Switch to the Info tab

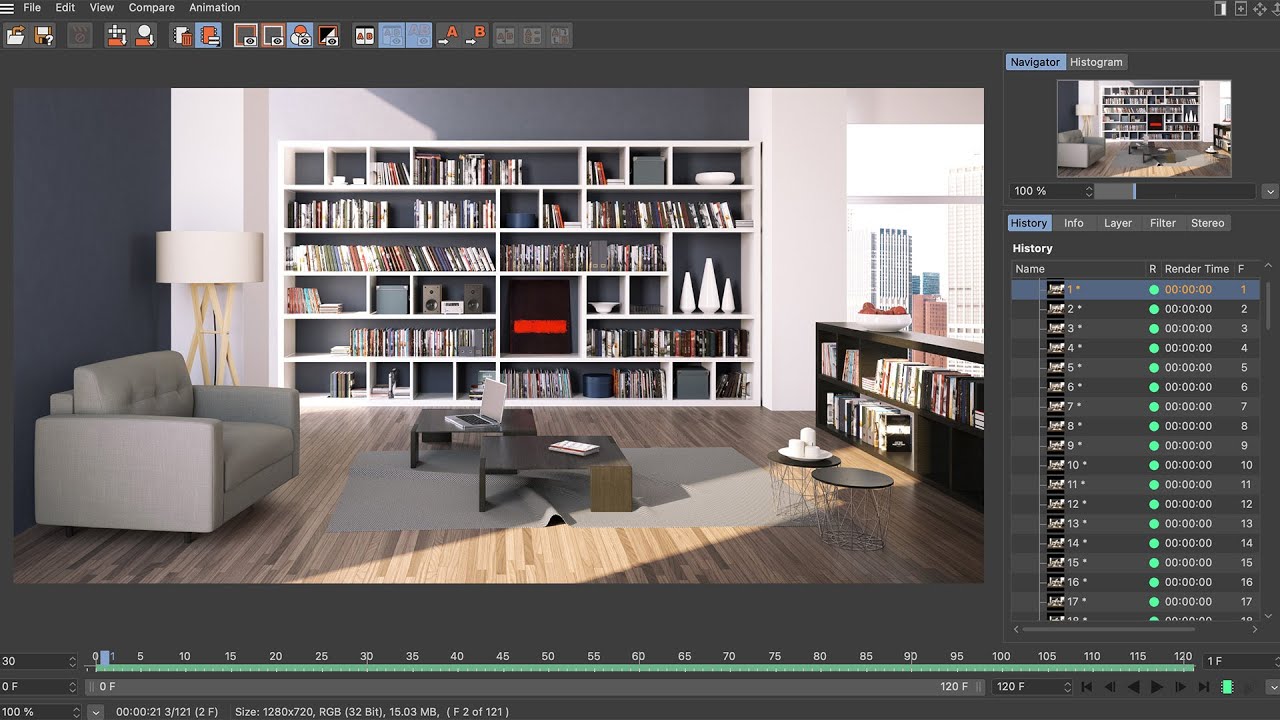tap(1074, 223)
